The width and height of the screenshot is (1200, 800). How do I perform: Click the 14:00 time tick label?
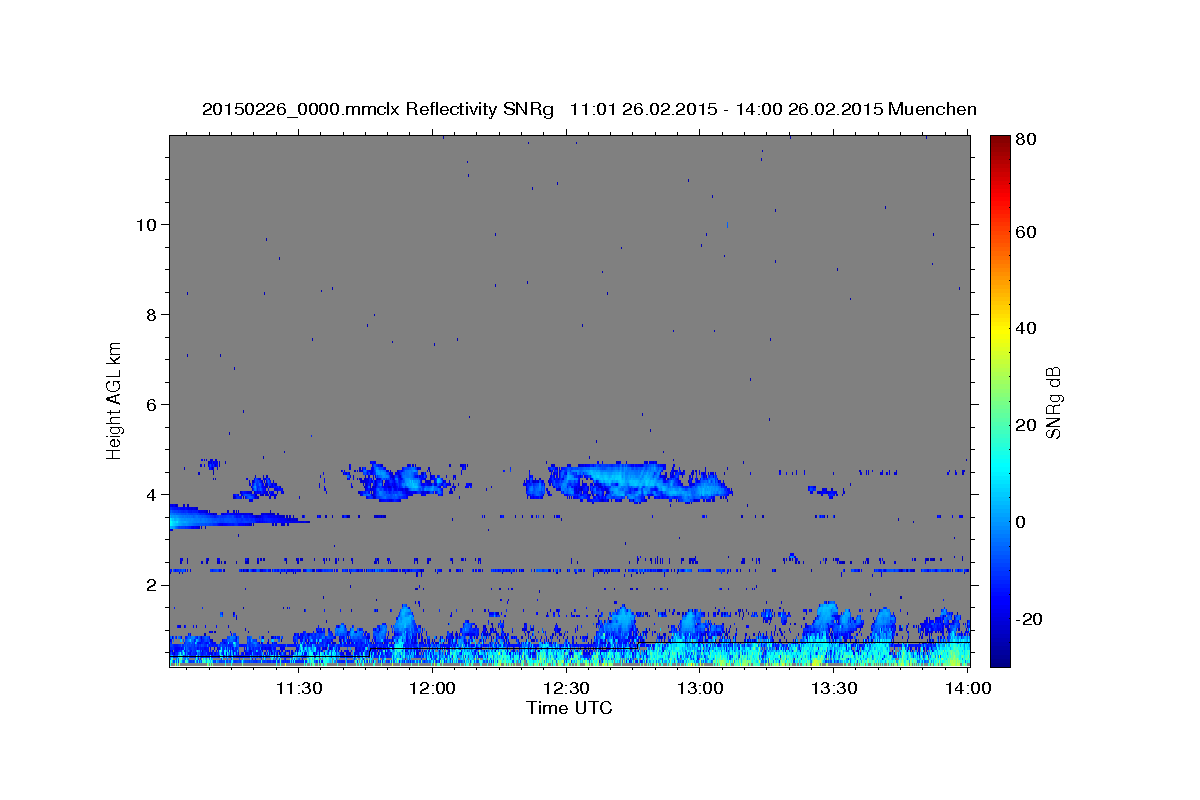click(x=968, y=688)
